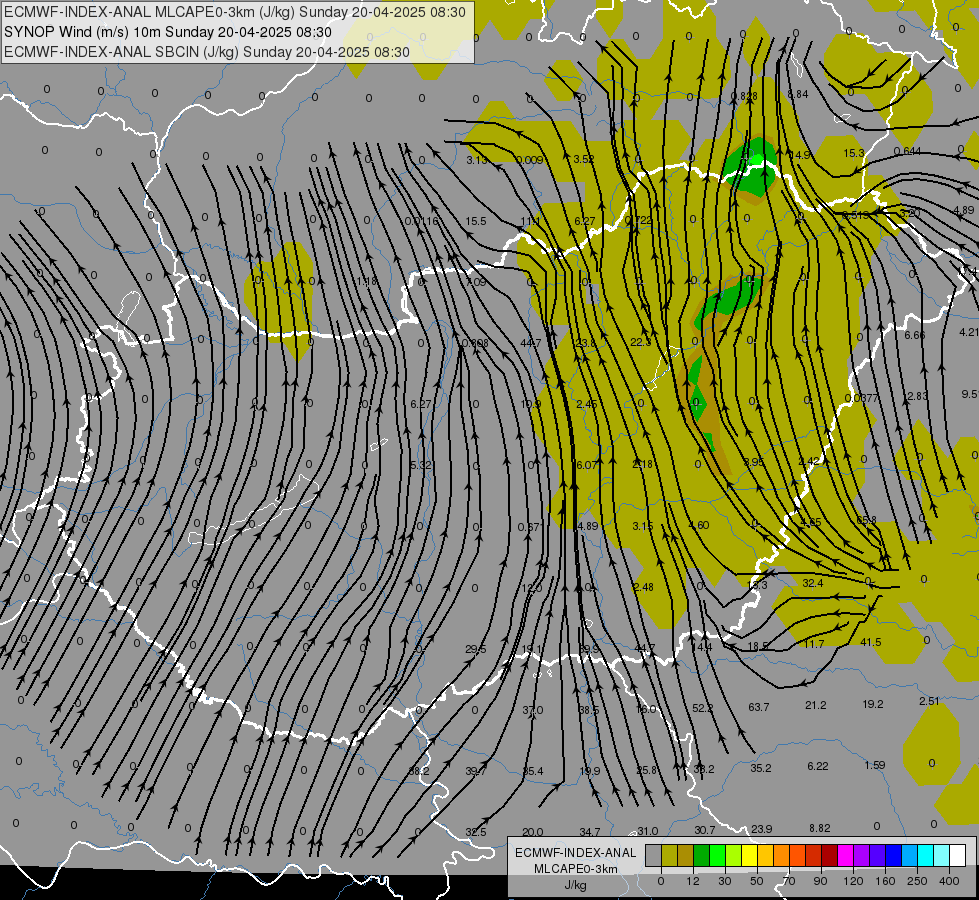Click the legend scale value 250
Viewport: 979px width, 900px height.
point(917,881)
